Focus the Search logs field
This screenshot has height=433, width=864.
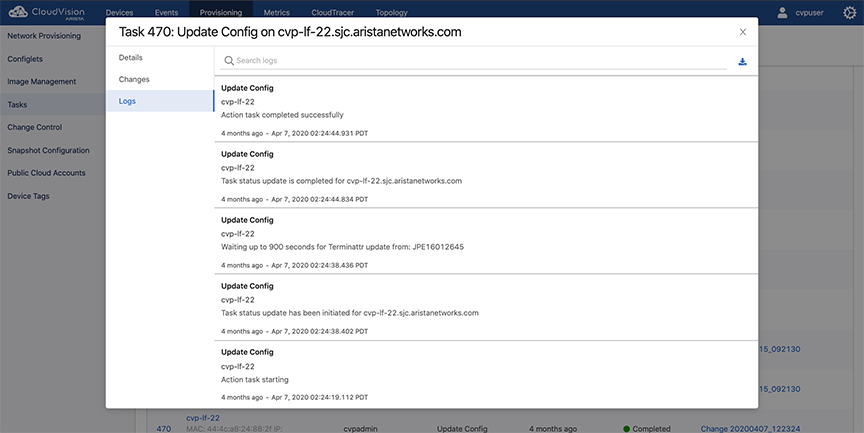tap(473, 61)
